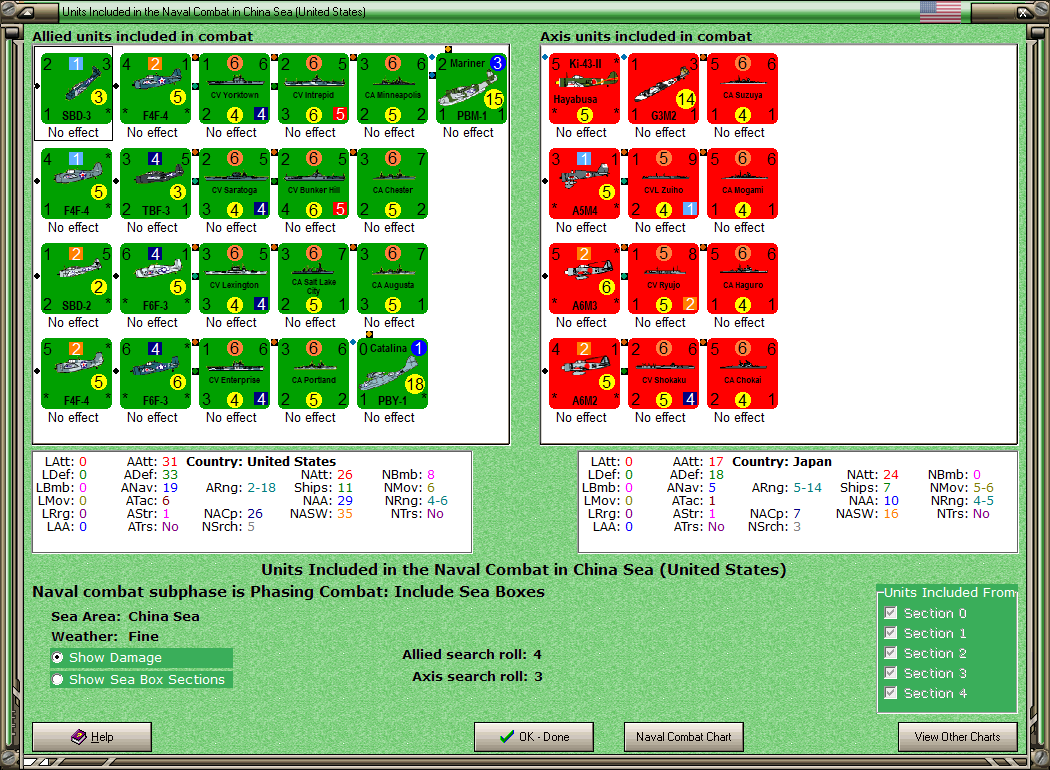Select the CV Lexington carrier counter

point(234,279)
